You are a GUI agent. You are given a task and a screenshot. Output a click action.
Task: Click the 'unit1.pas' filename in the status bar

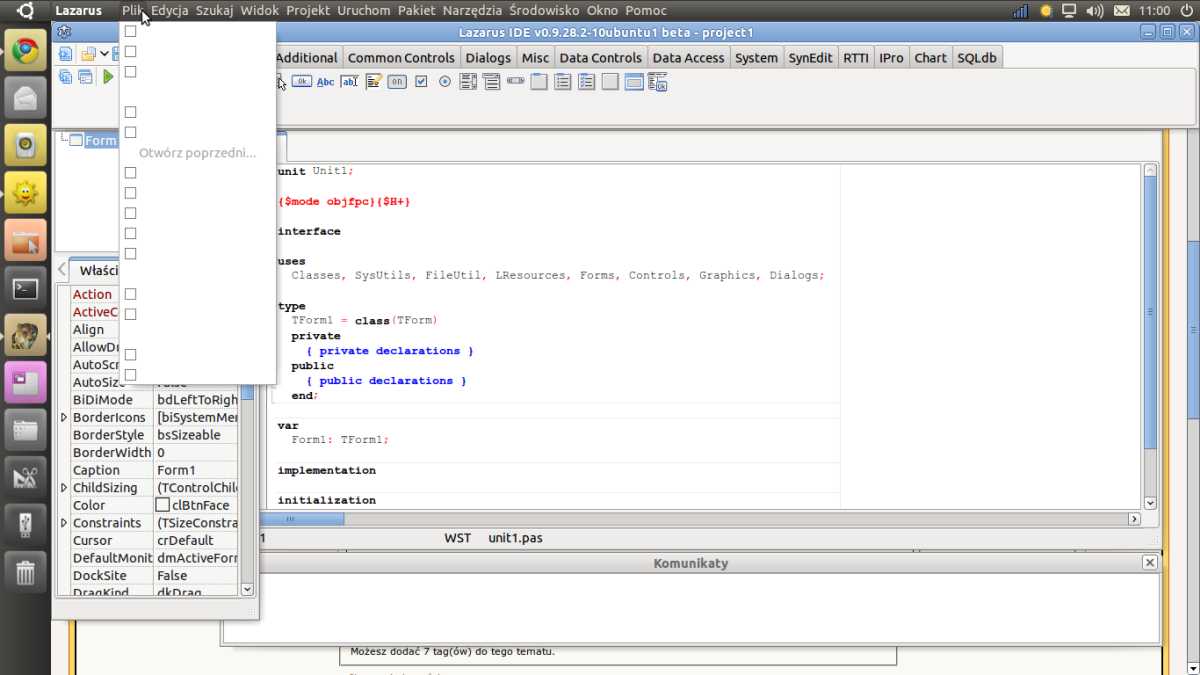(x=515, y=538)
